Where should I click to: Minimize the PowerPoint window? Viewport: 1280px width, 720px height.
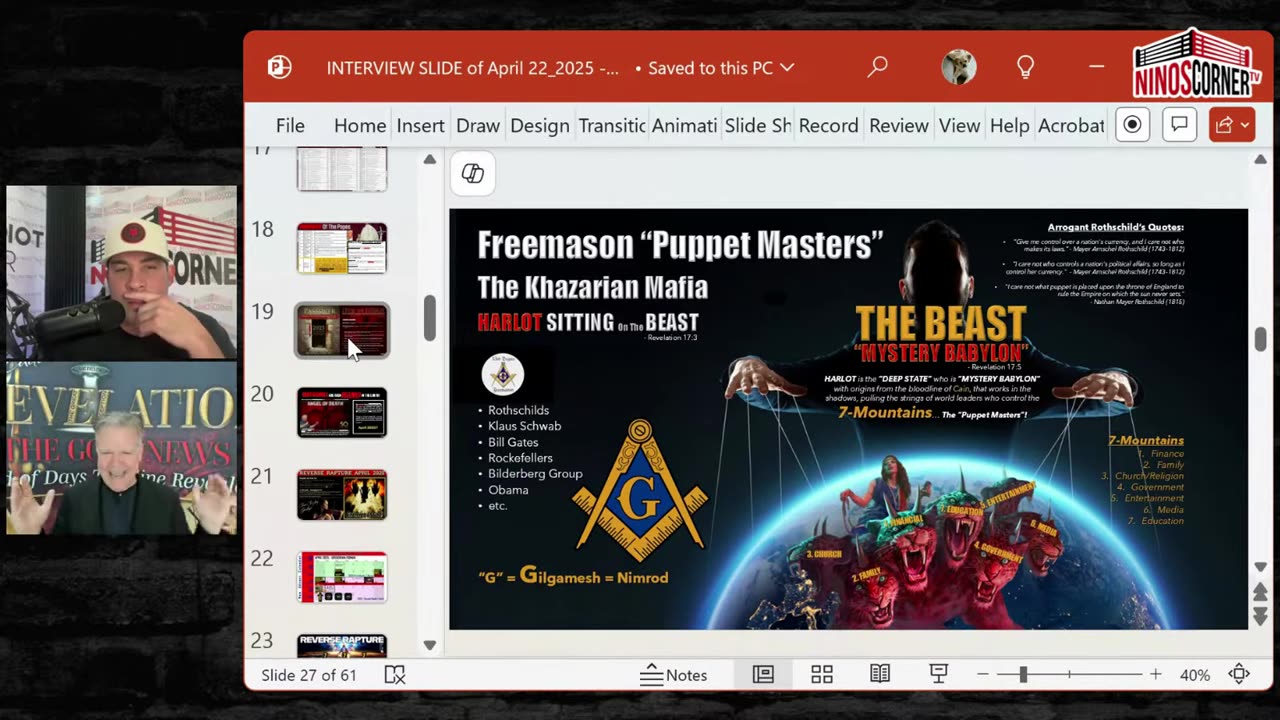(1097, 67)
